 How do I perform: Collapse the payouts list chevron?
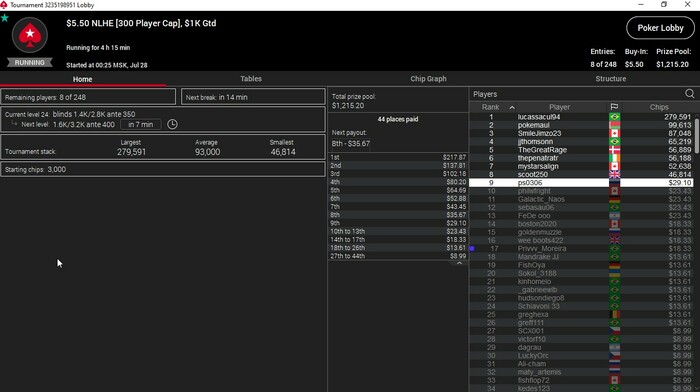(459, 263)
